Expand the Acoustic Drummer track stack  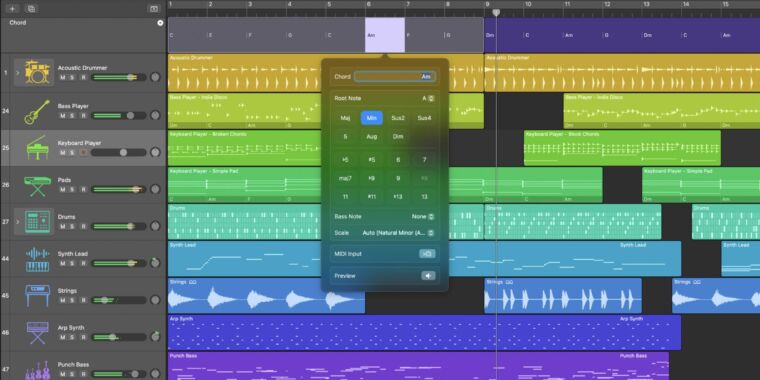coord(18,73)
